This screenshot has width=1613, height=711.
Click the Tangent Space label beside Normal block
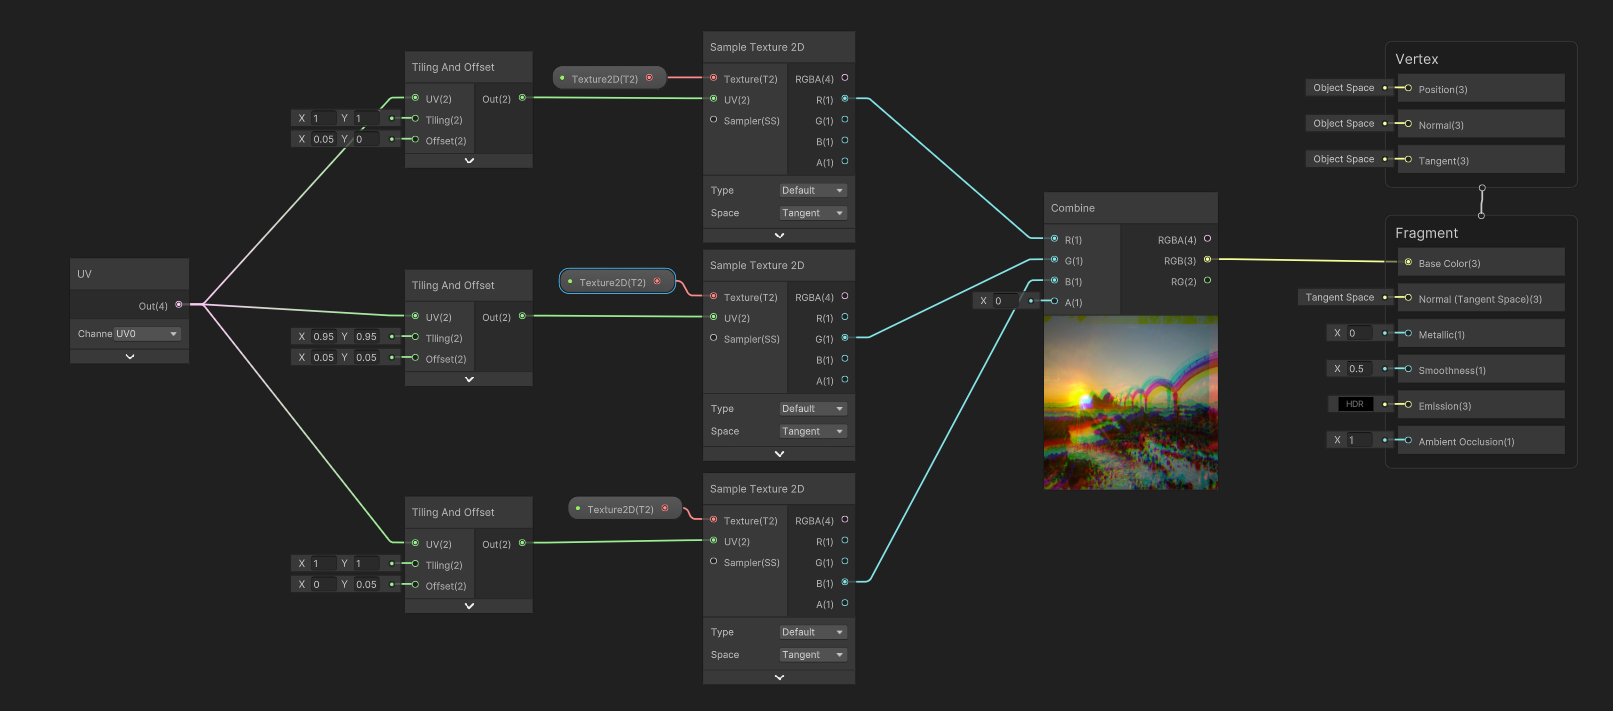(x=1339, y=297)
